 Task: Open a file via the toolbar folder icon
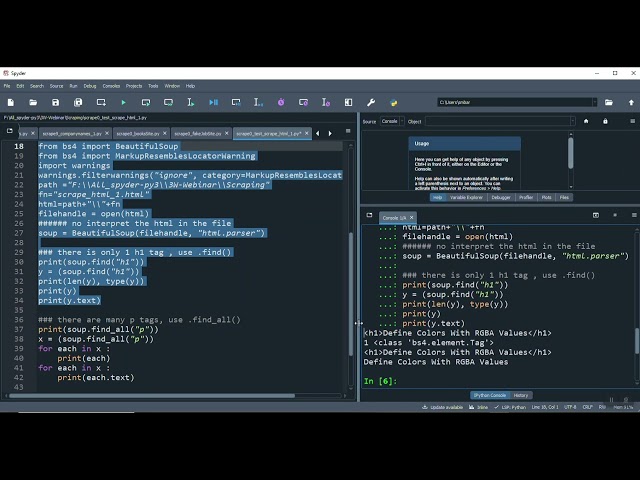[33, 102]
